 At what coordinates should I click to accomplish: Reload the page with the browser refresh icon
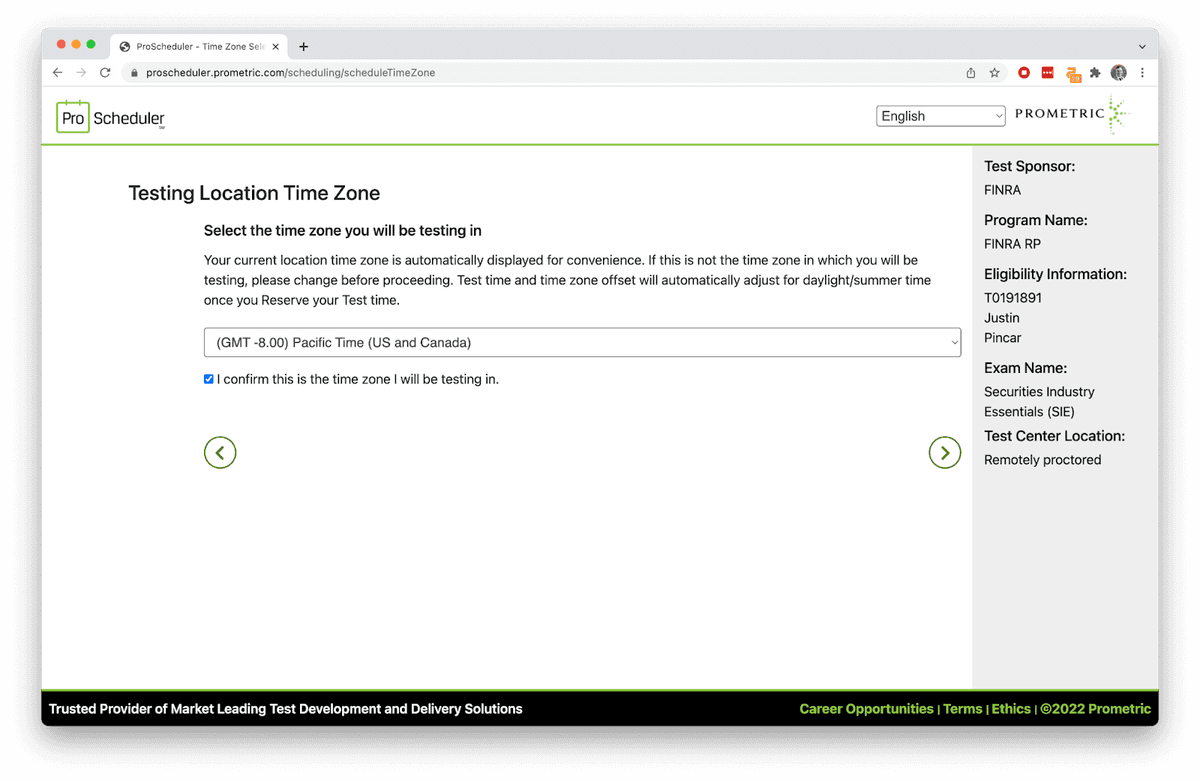105,73
